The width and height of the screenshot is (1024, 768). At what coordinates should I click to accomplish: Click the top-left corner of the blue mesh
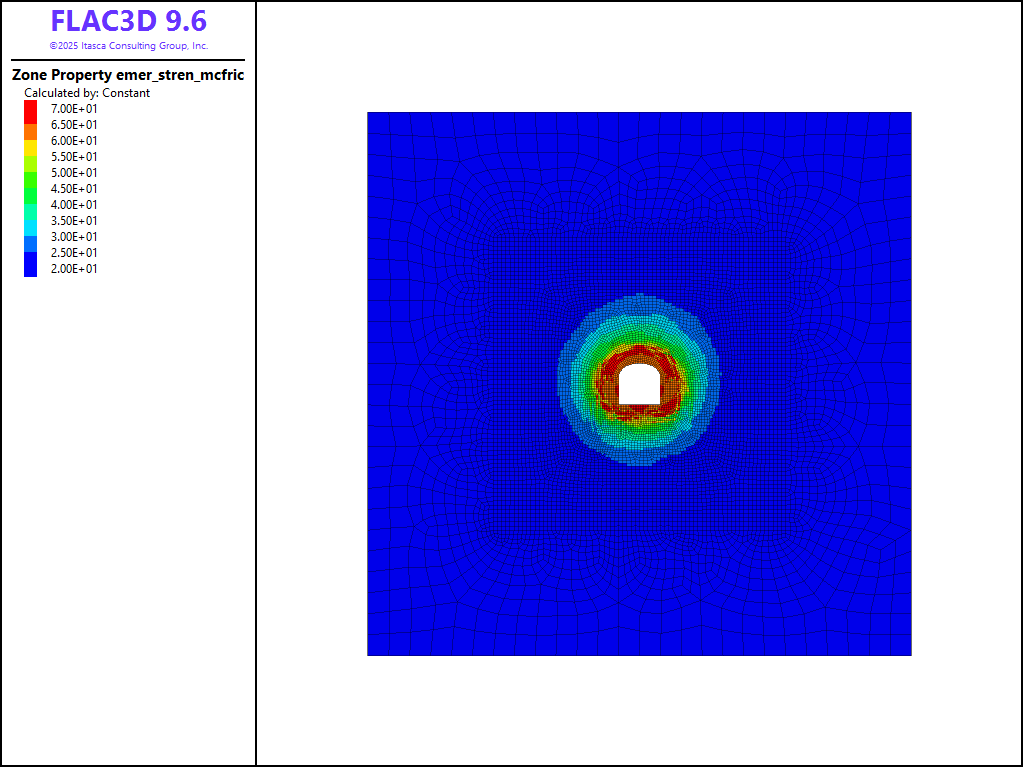(x=370, y=115)
